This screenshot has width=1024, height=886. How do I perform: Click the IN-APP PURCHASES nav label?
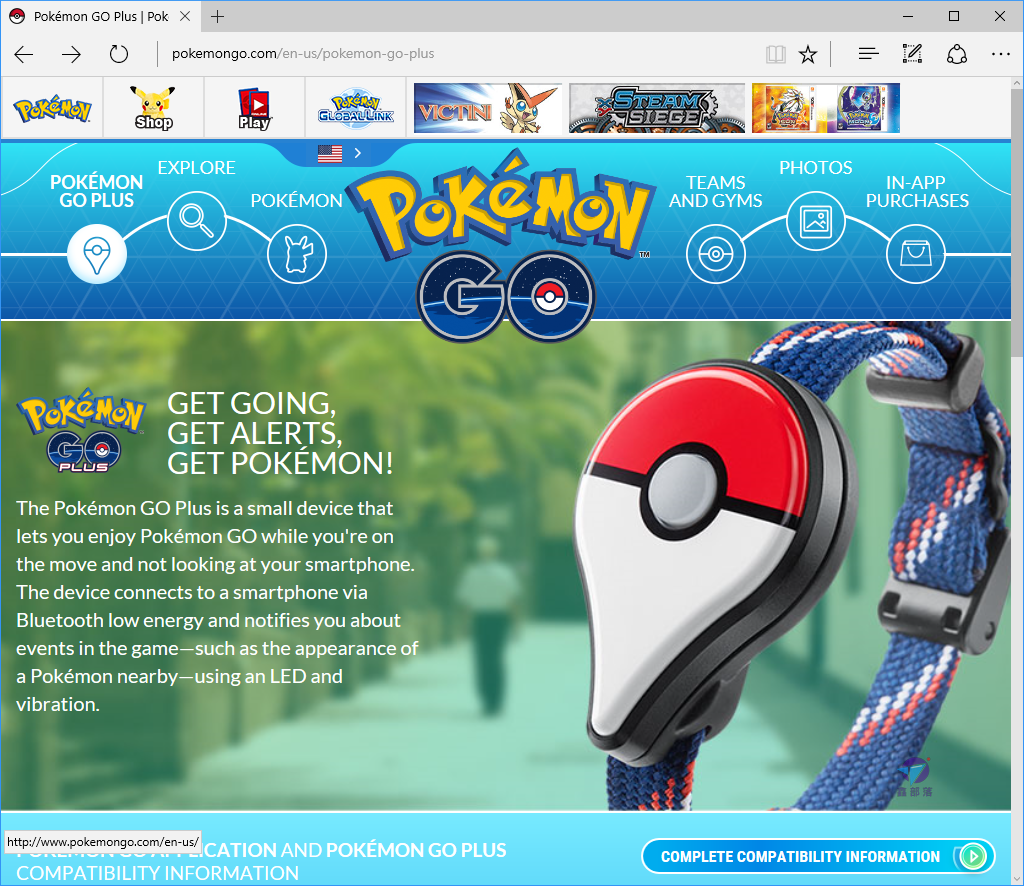tap(917, 191)
